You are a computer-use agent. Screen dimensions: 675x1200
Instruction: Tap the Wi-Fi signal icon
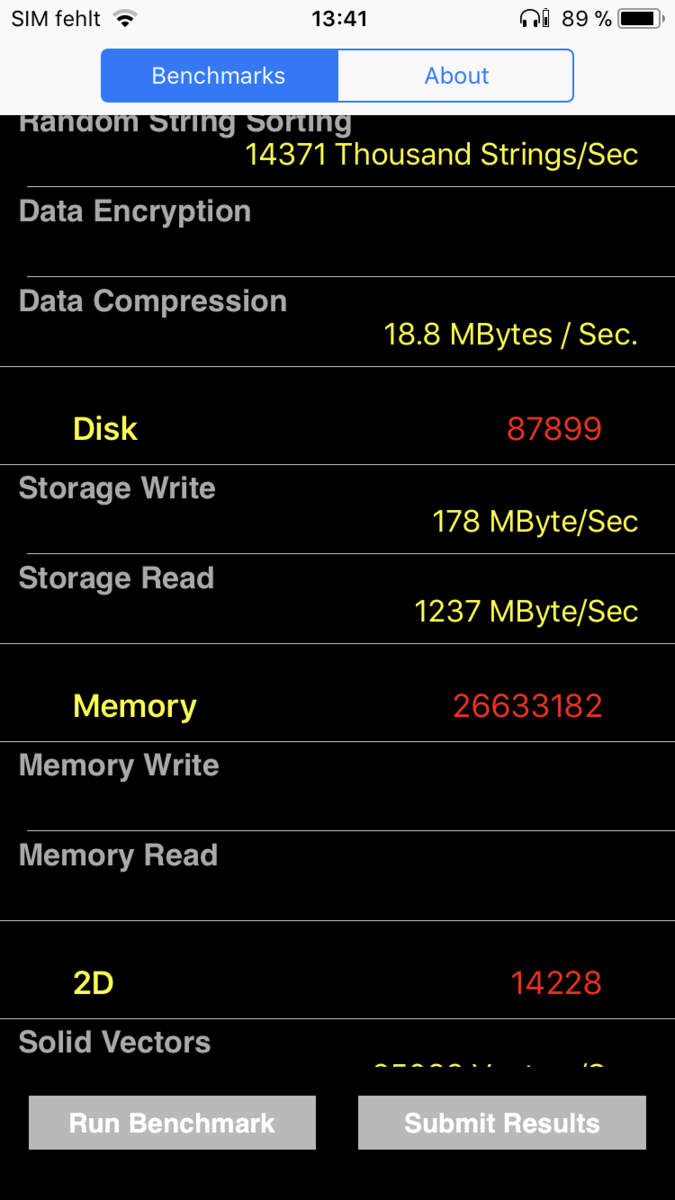[125, 19]
